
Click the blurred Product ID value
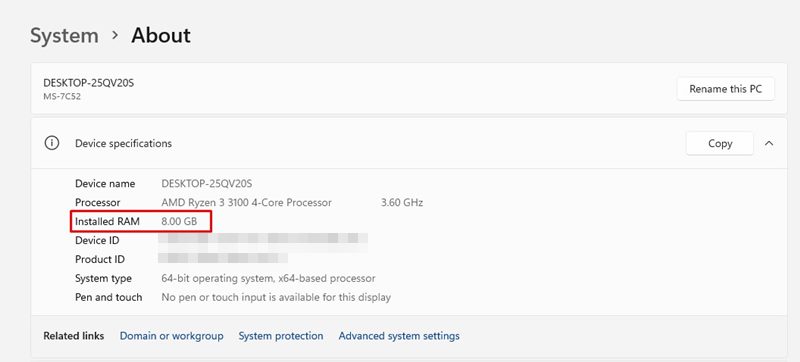click(x=223, y=258)
